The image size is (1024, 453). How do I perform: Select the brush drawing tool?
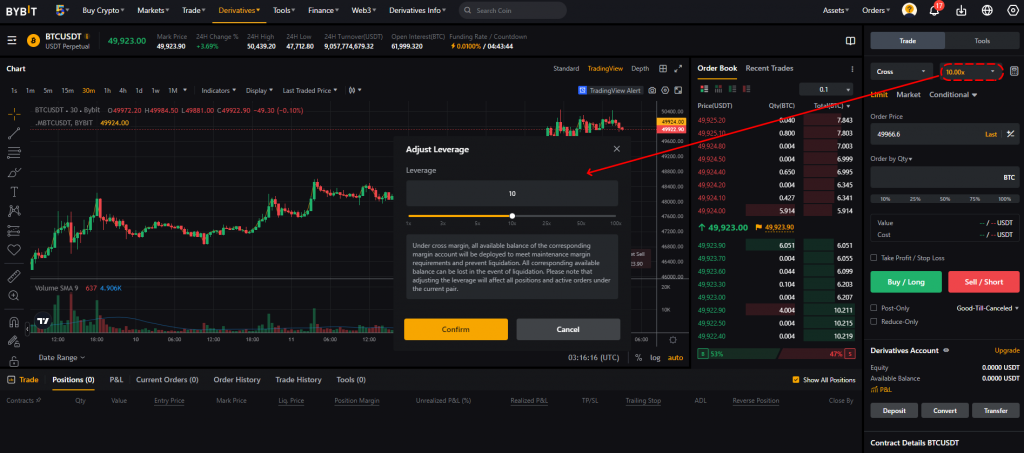coord(14,173)
